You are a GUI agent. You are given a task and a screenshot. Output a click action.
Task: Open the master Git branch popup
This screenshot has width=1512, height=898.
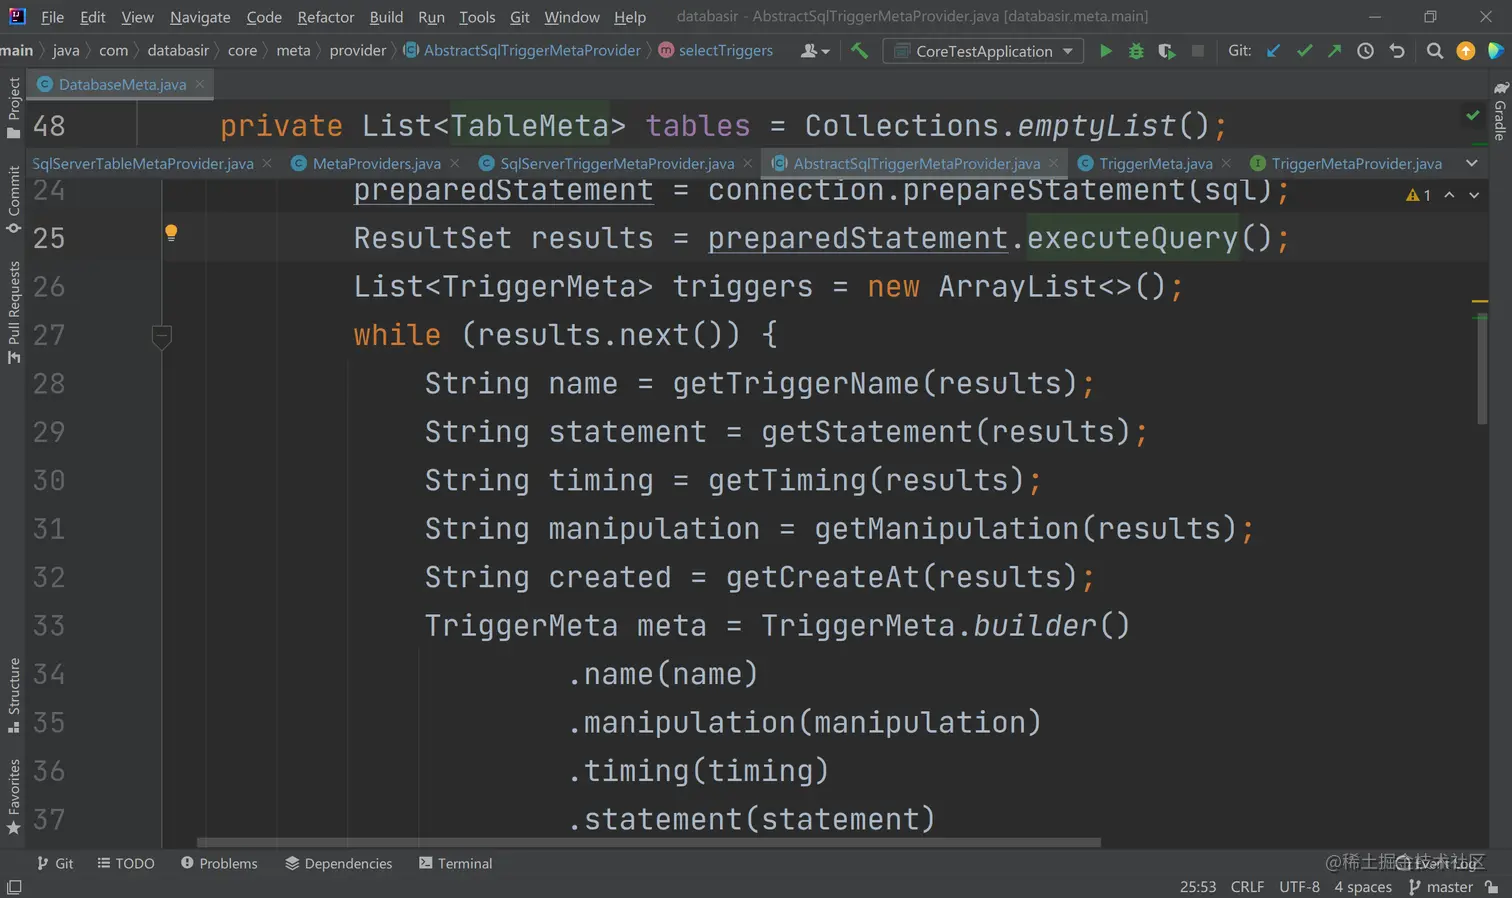(1441, 887)
